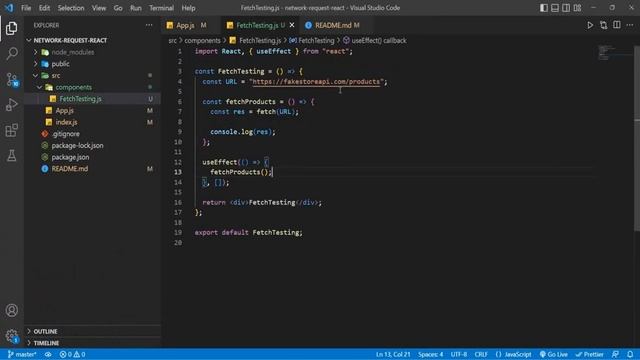Click the code minimap
Viewport: 640px width, 360px height.
(x=614, y=53)
